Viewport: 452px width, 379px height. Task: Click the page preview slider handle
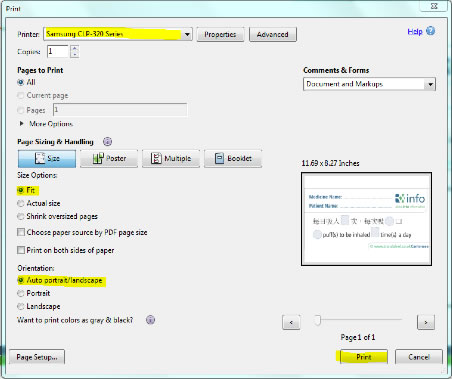(x=317, y=320)
